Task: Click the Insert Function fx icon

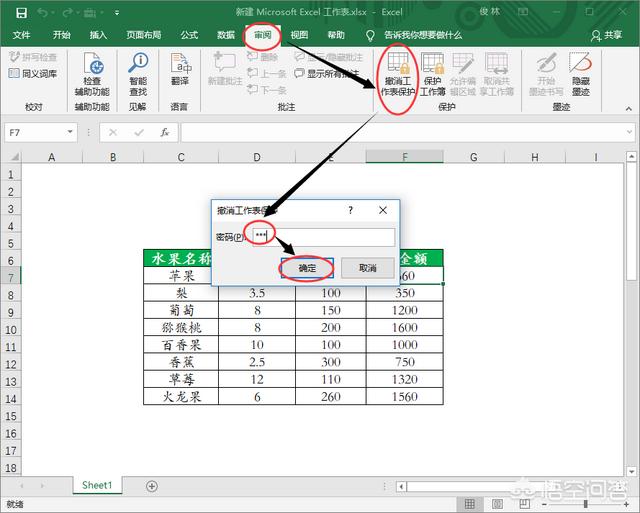Action: click(164, 132)
